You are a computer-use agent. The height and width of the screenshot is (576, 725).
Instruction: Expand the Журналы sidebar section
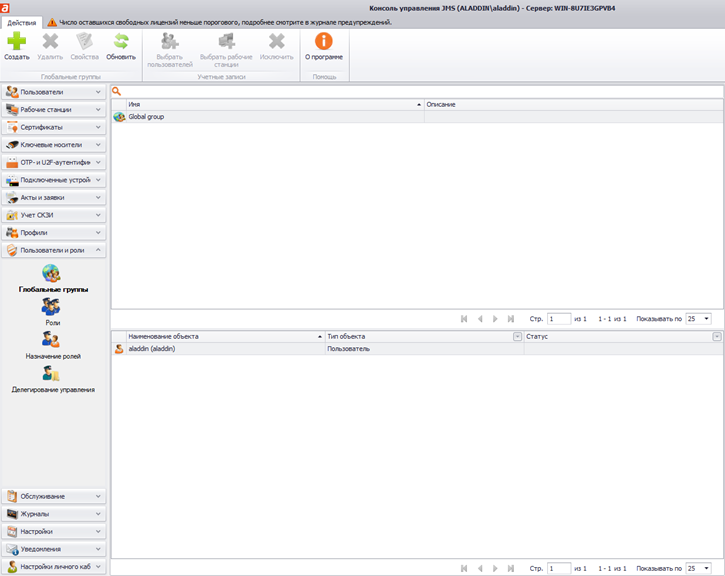tap(54, 514)
